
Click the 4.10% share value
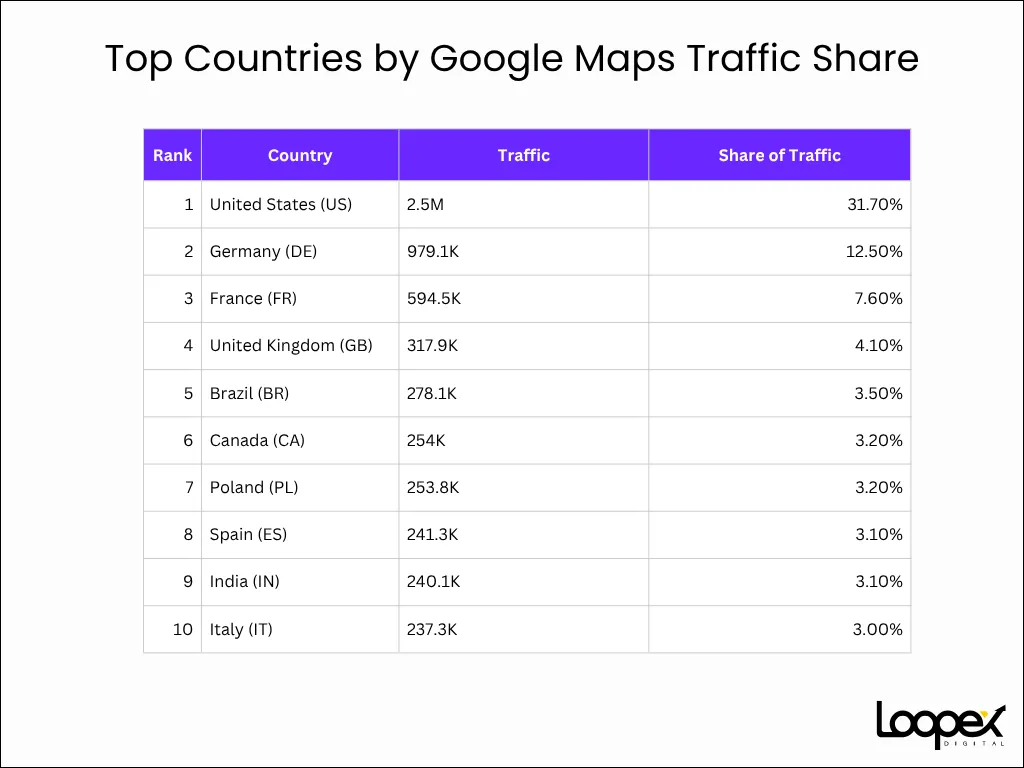pyautogui.click(x=878, y=345)
